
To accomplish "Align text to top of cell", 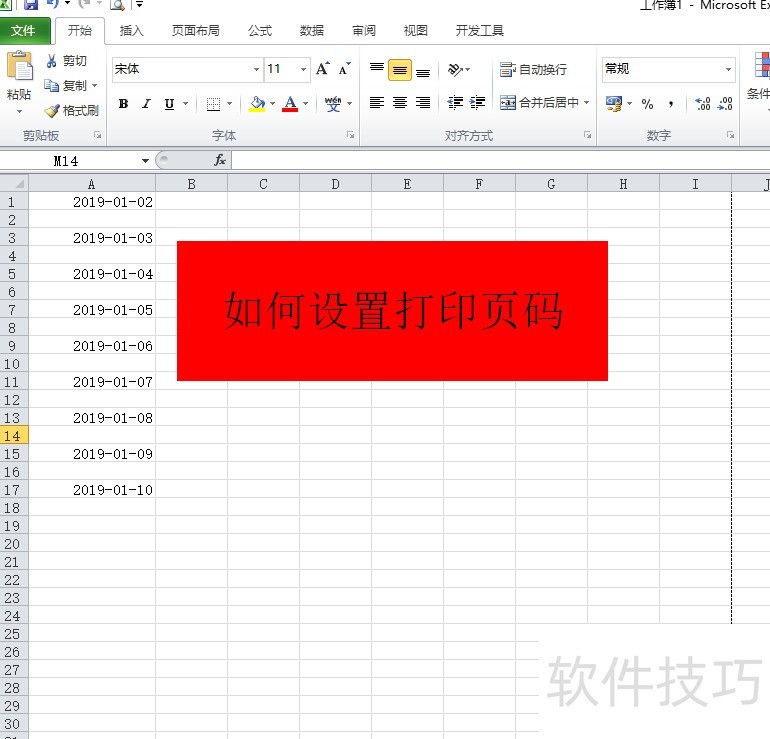I will coord(377,69).
